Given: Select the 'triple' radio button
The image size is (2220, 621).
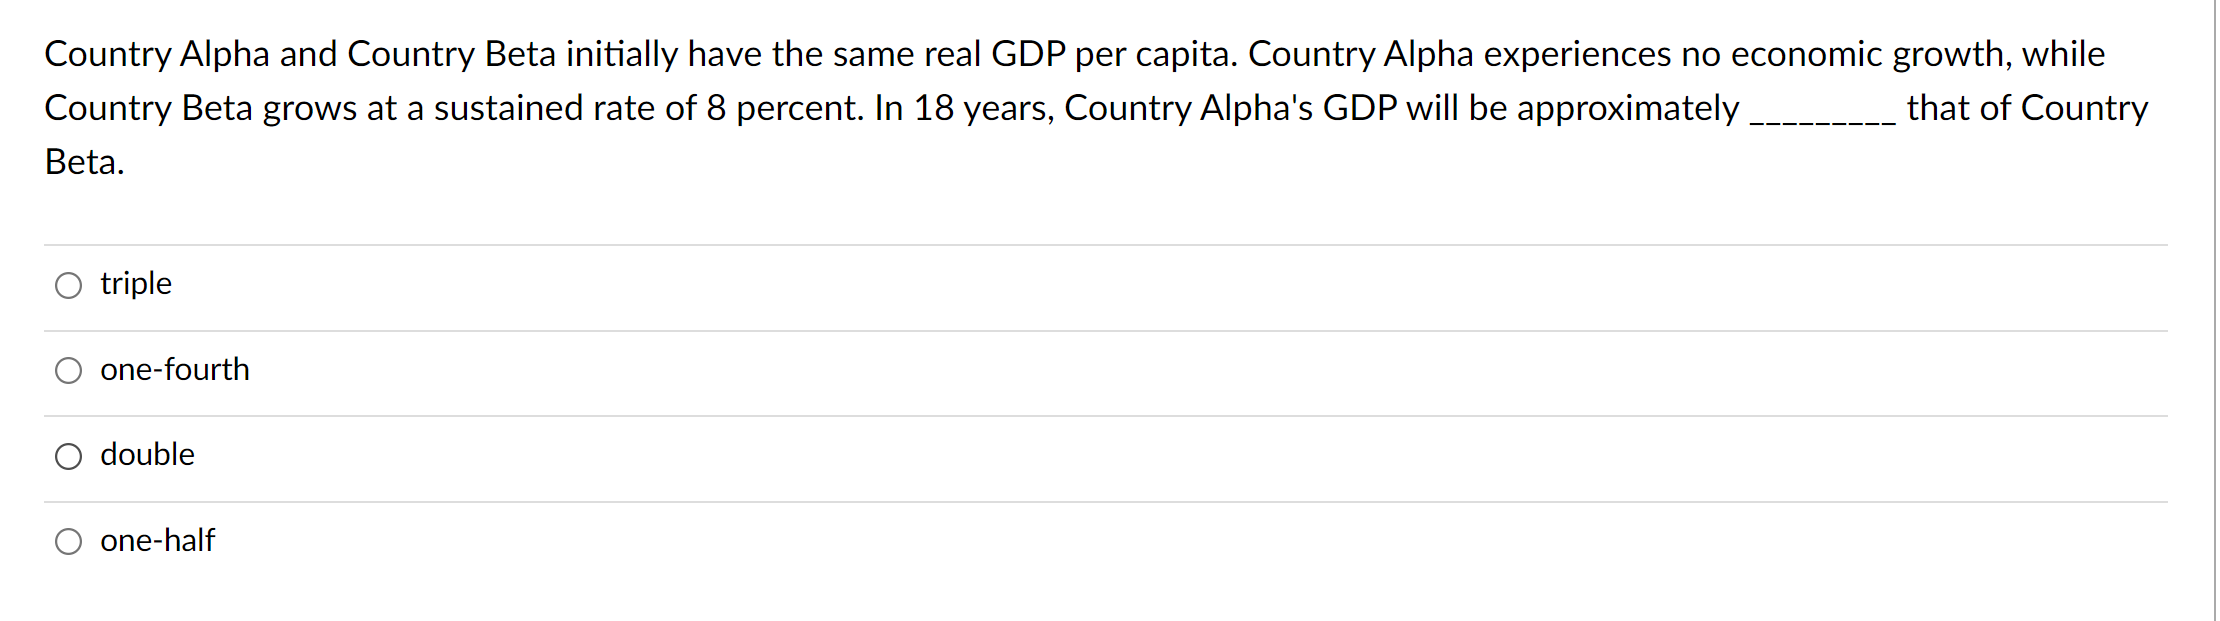Looking at the screenshot, I should pos(68,285).
